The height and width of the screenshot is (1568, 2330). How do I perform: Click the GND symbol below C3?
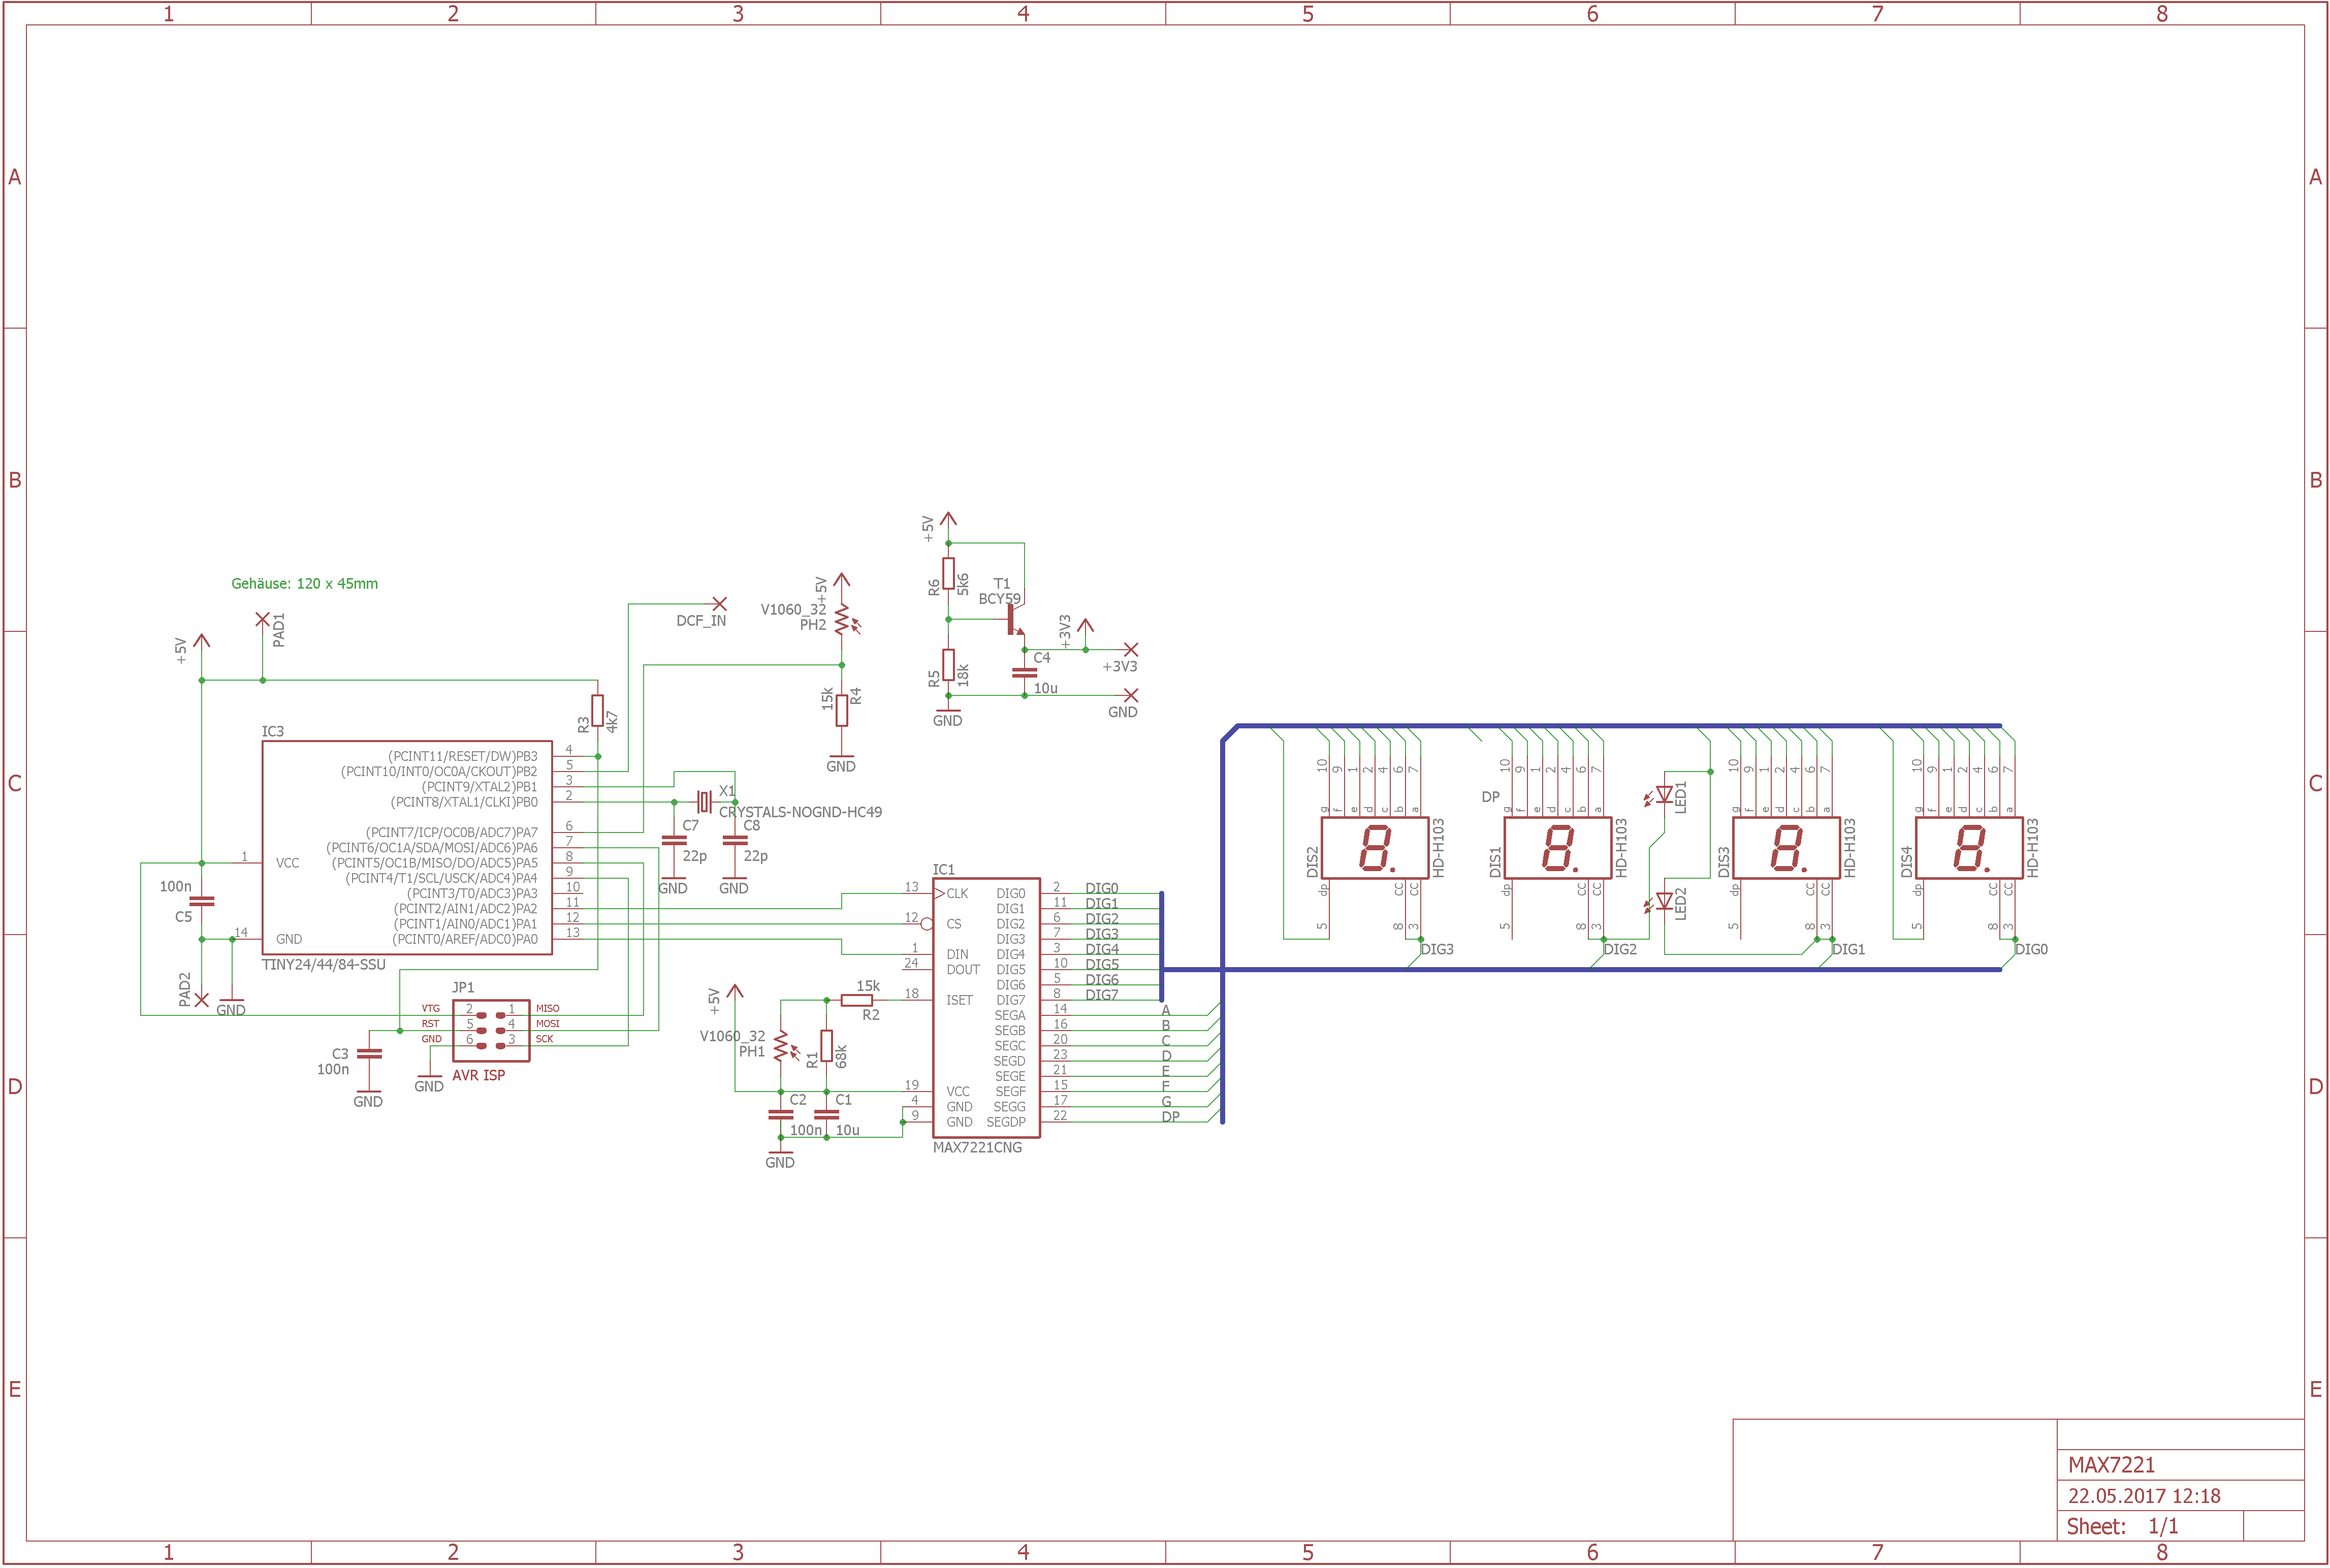click(368, 1097)
